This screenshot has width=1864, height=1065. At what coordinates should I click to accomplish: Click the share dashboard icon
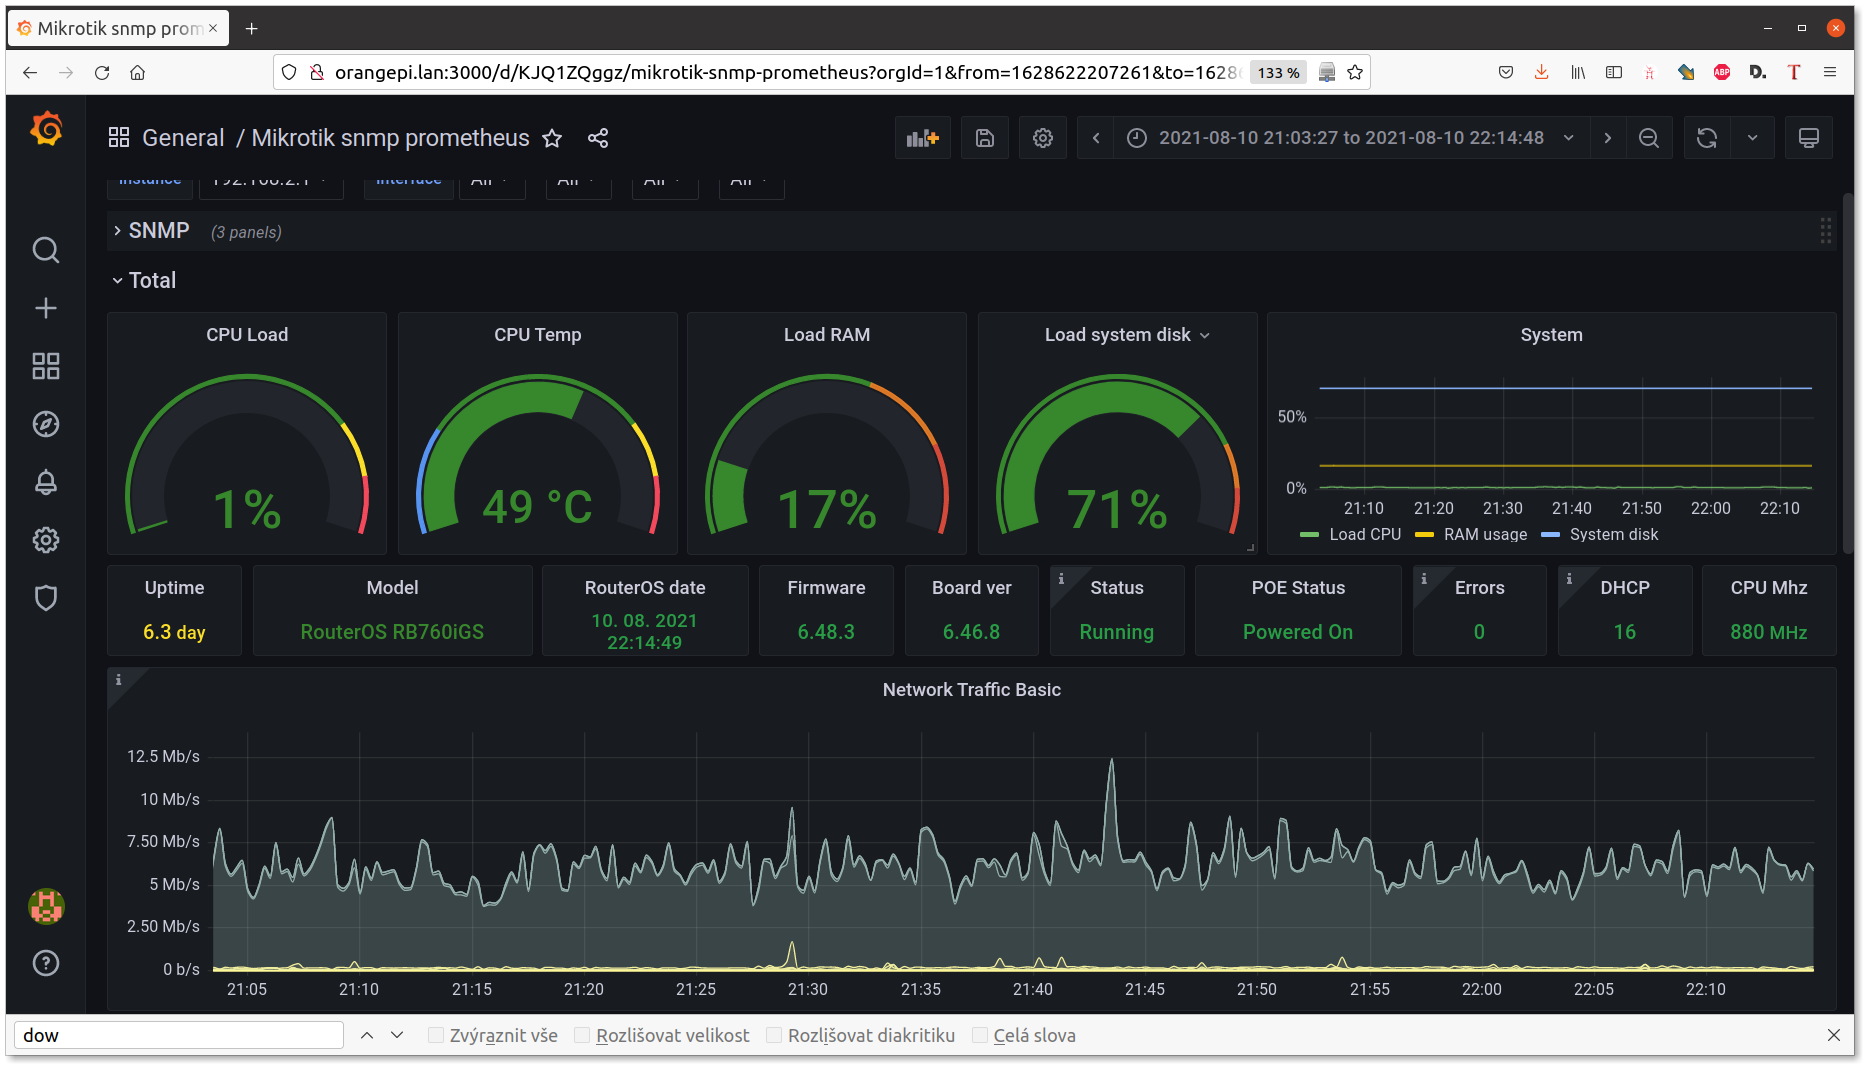click(x=598, y=138)
